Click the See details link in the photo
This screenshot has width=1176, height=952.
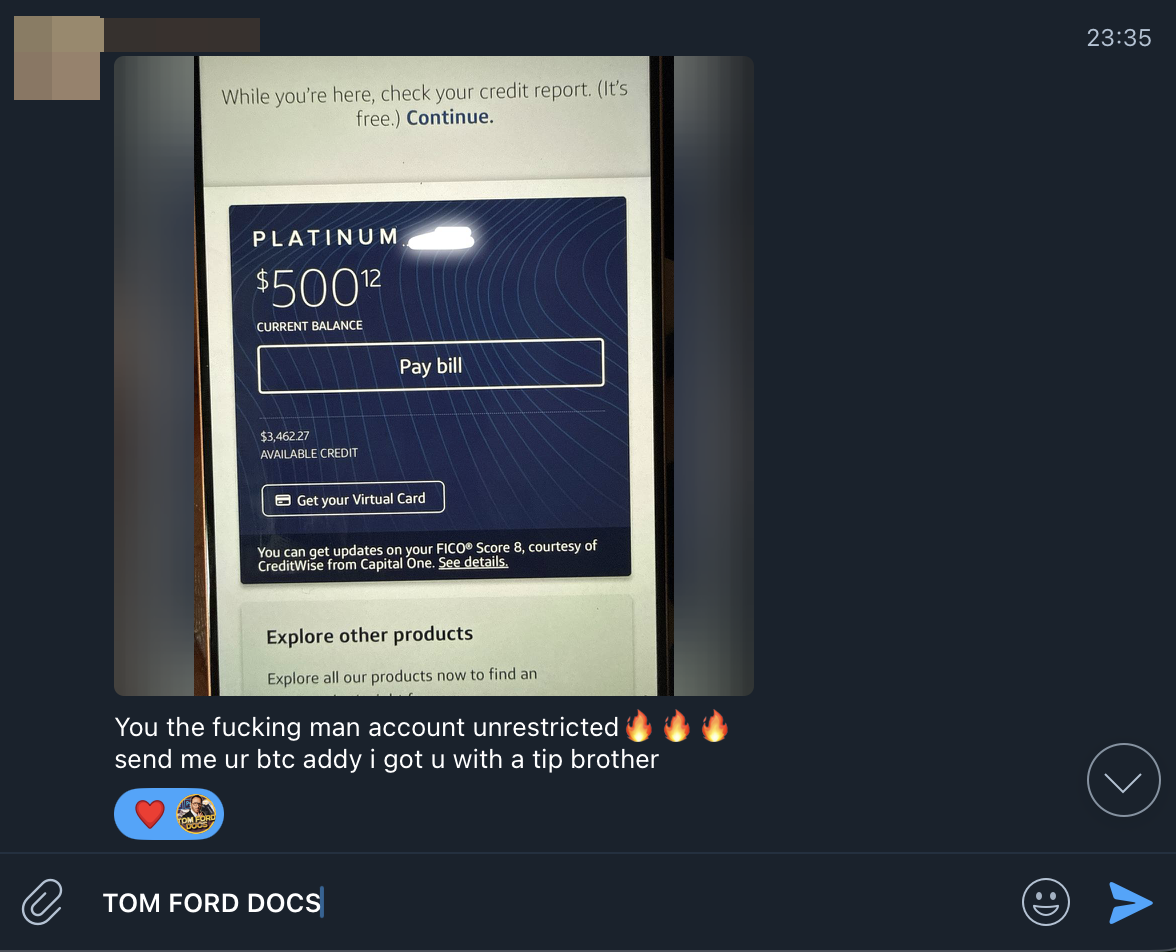point(473,562)
